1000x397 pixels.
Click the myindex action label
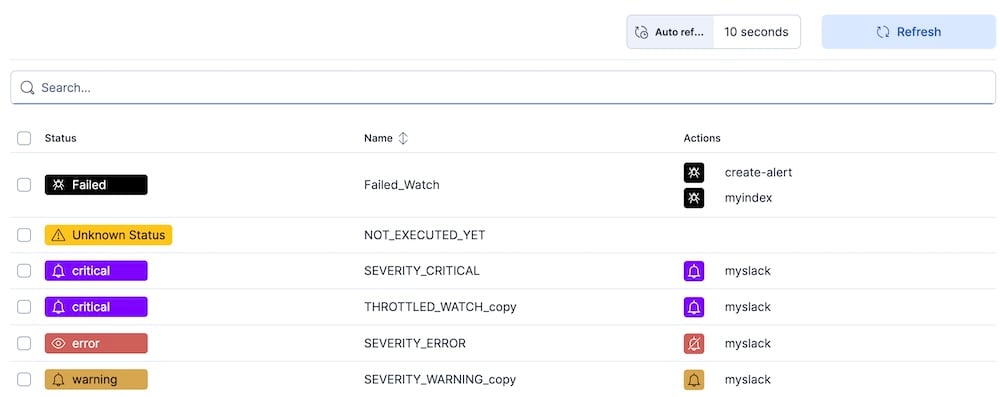coord(748,198)
